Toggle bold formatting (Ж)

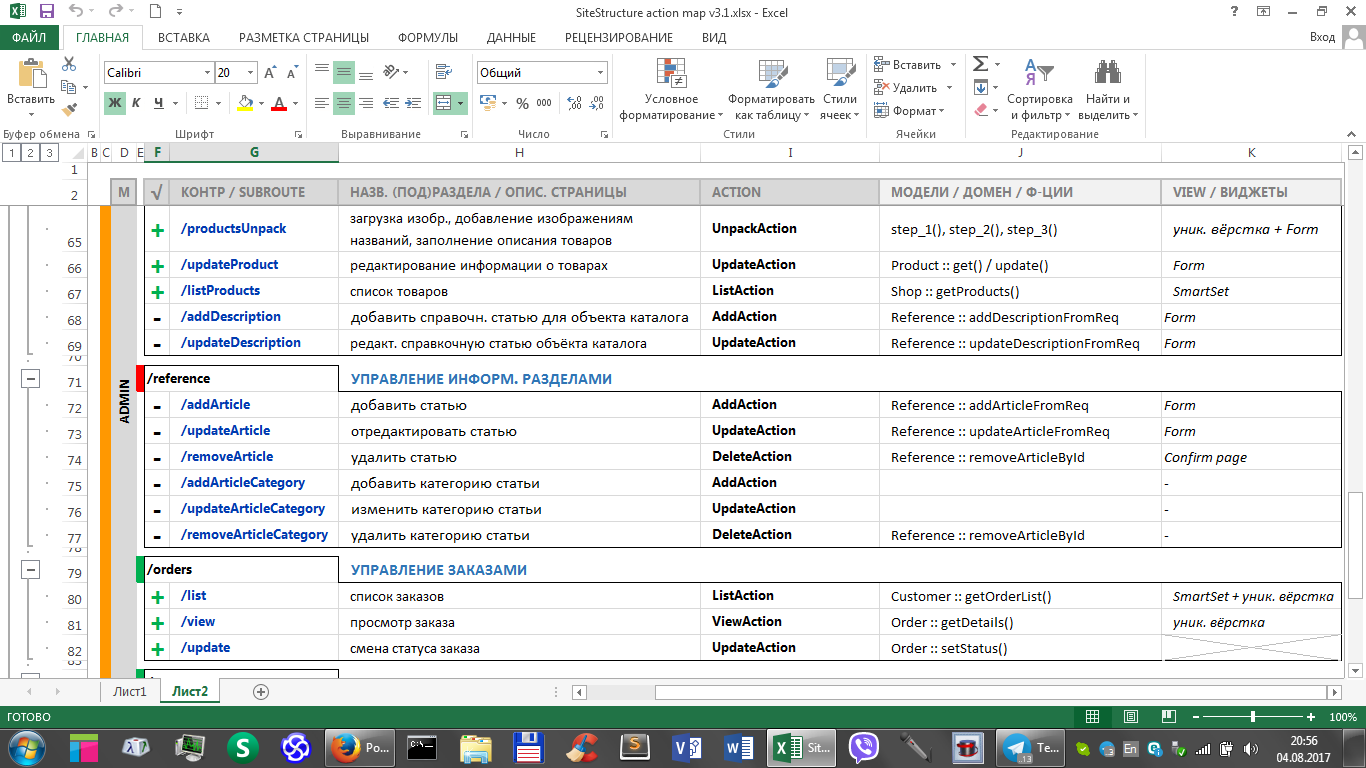click(115, 103)
